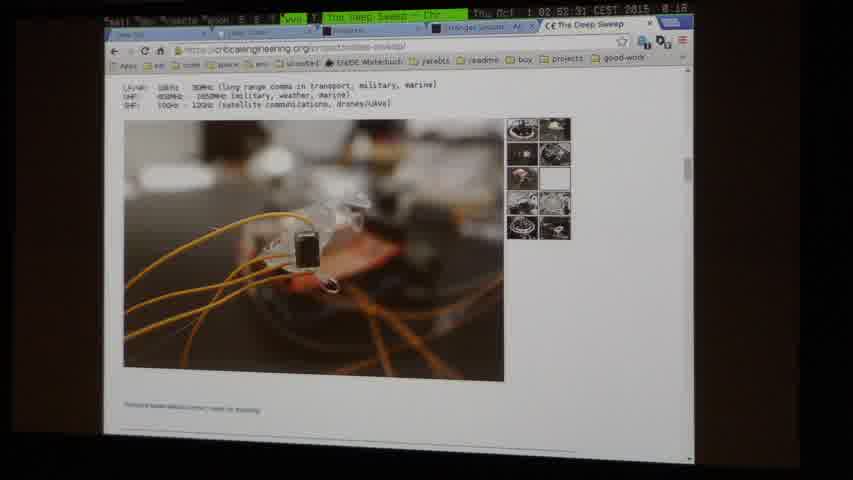Reload the page with the refresh icon
Screen dimensions: 853x480
(x=145, y=51)
